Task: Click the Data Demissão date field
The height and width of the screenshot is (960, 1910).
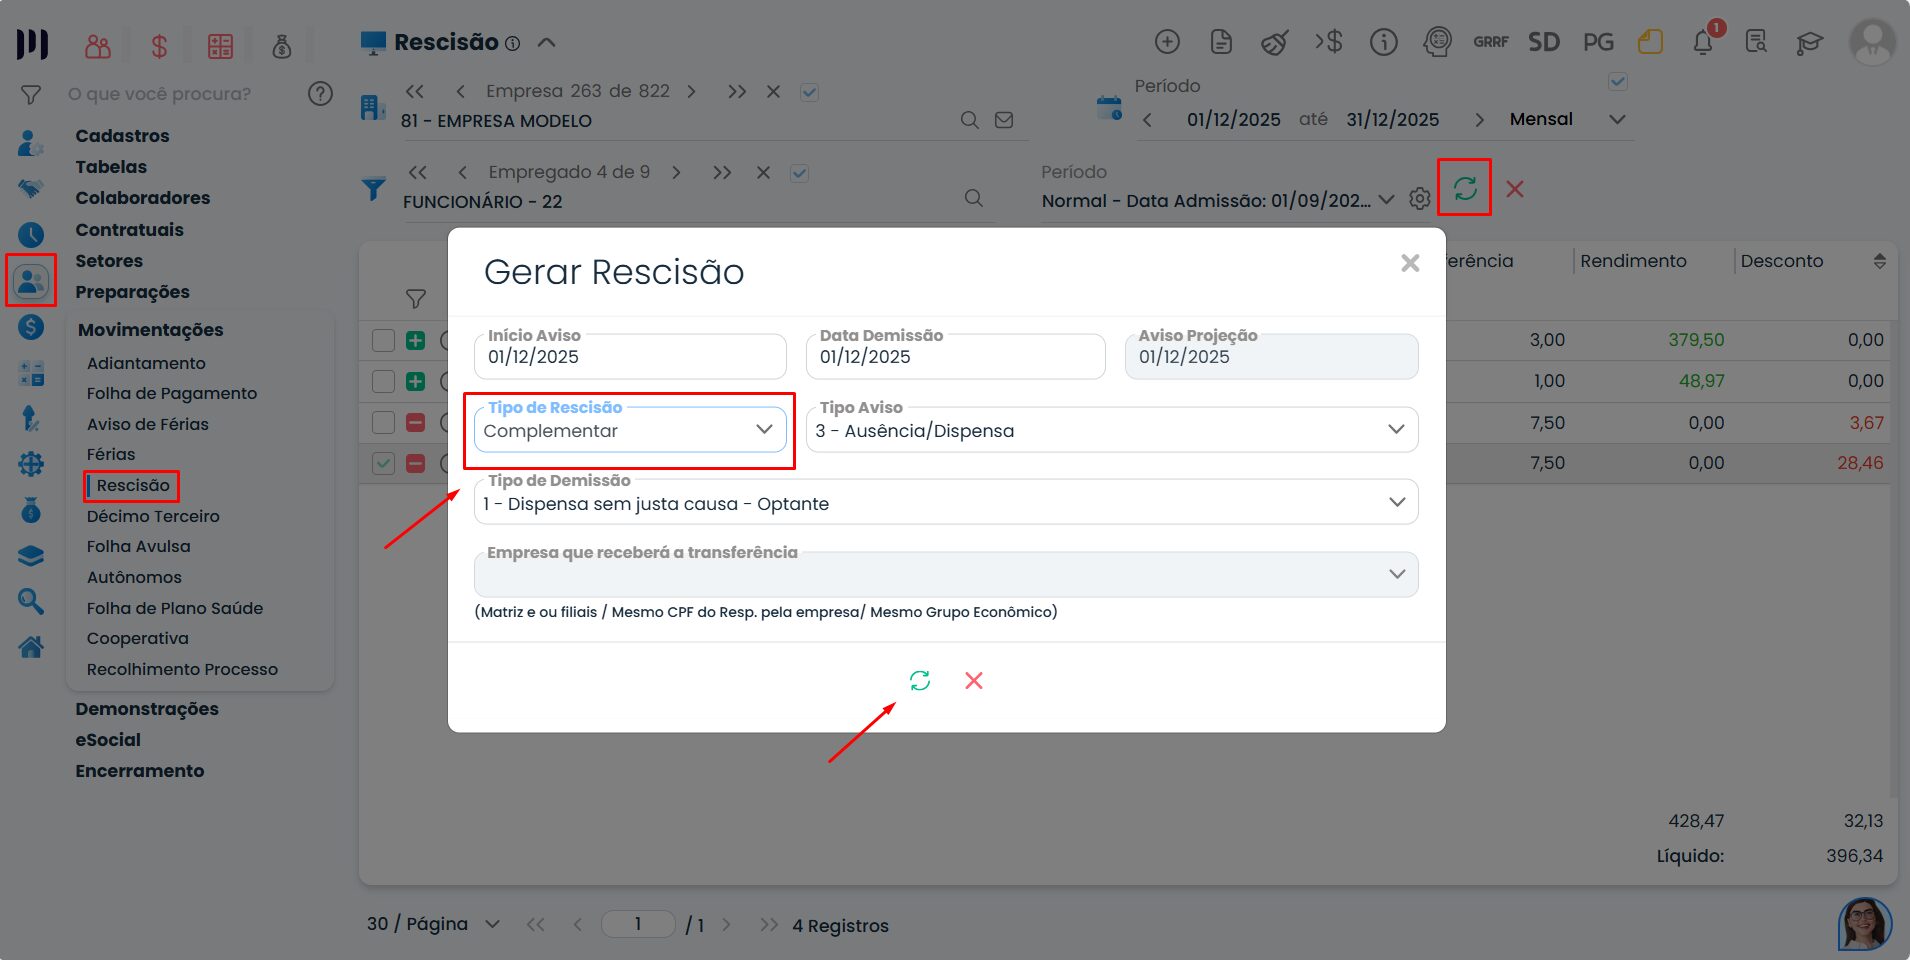Action: (955, 357)
